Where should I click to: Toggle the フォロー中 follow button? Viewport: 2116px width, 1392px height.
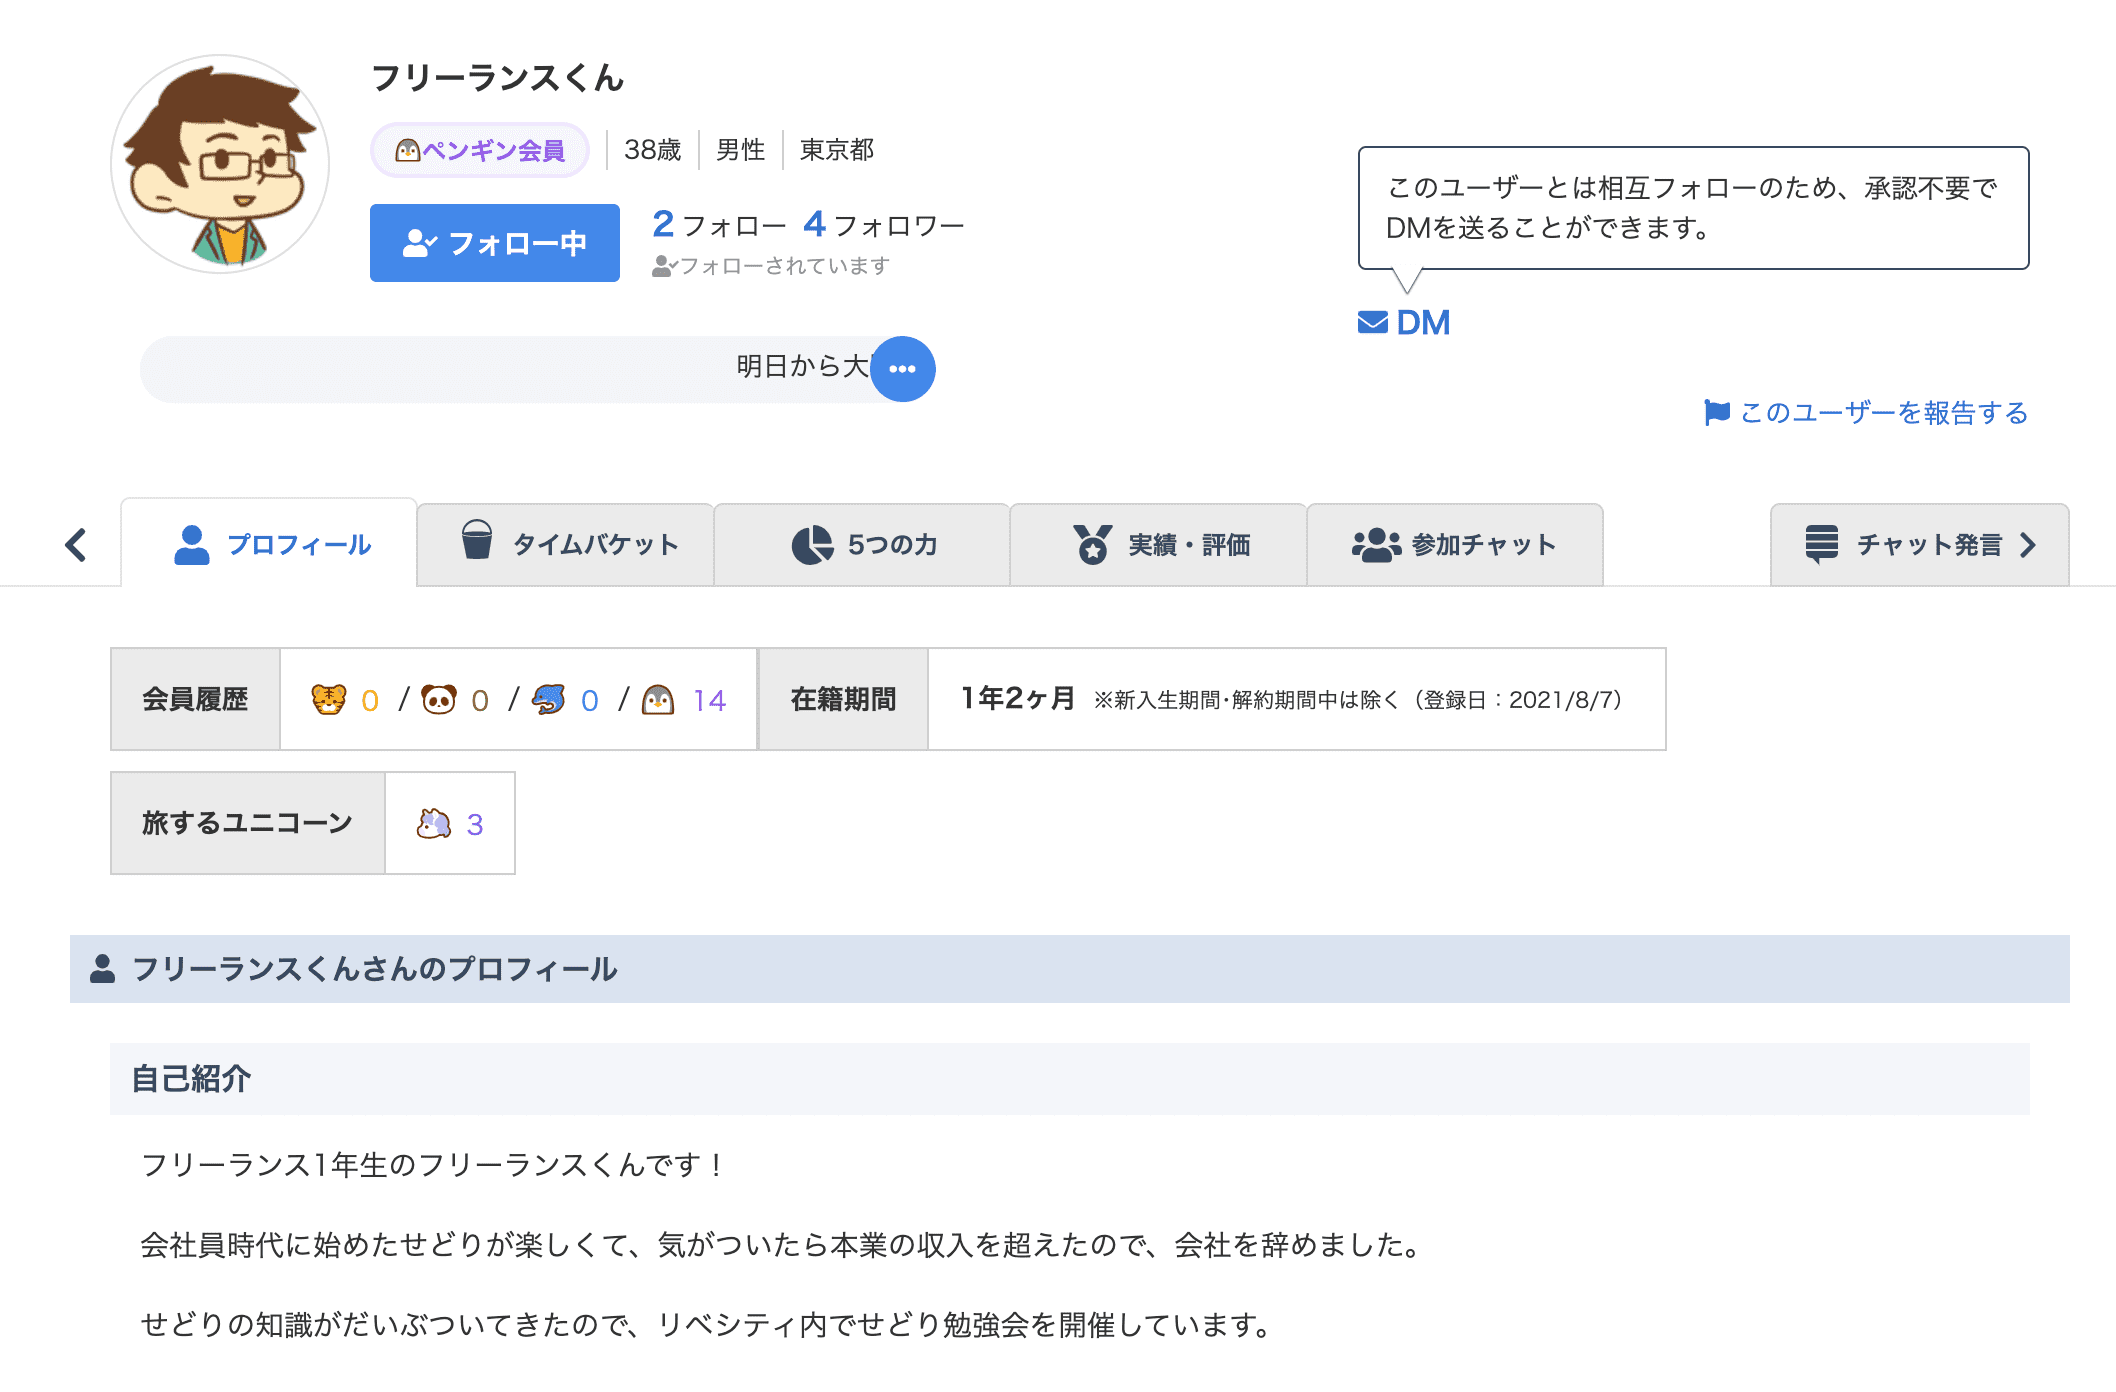[x=494, y=243]
